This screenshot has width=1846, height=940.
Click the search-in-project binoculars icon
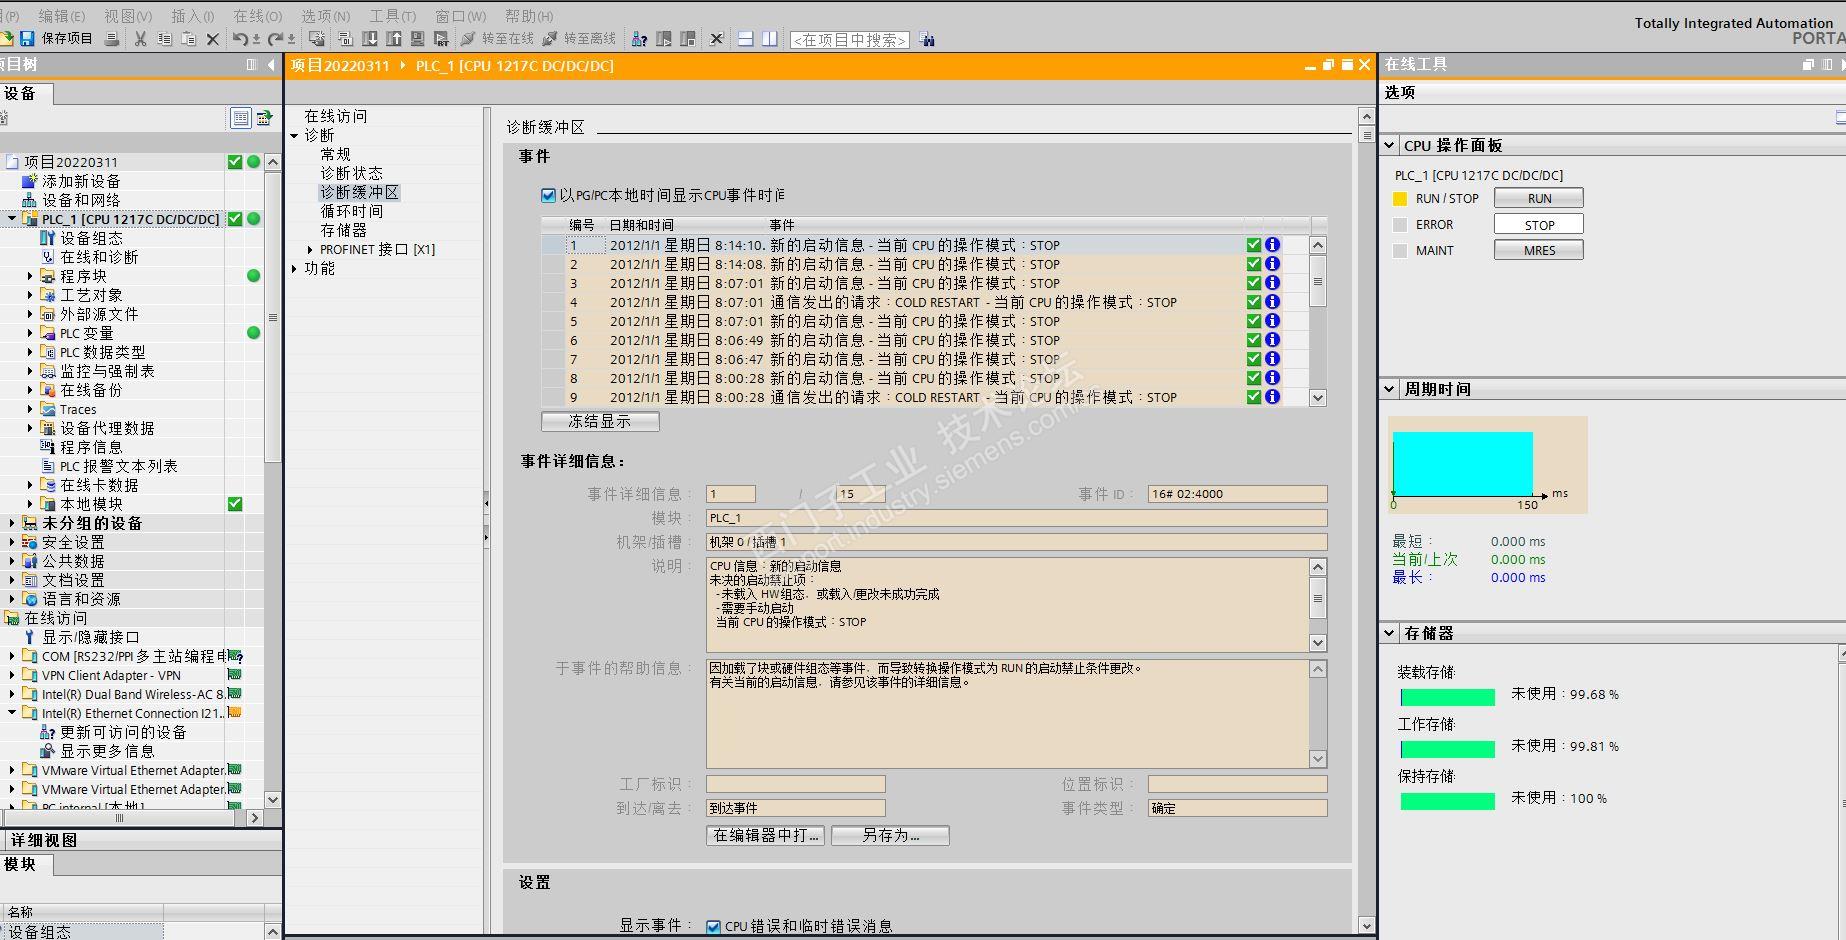[x=927, y=40]
